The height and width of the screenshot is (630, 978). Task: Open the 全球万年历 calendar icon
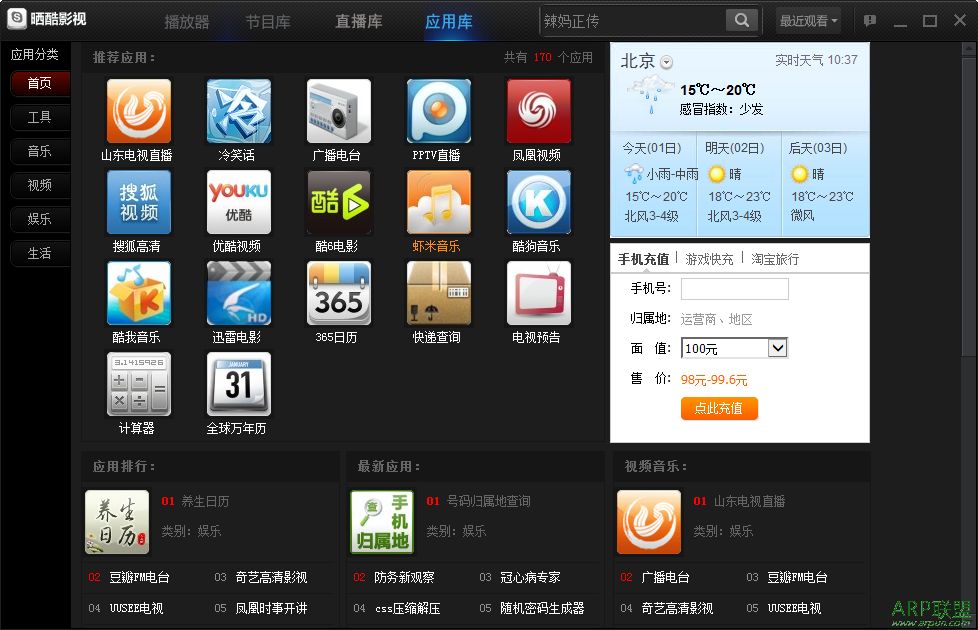pos(238,384)
